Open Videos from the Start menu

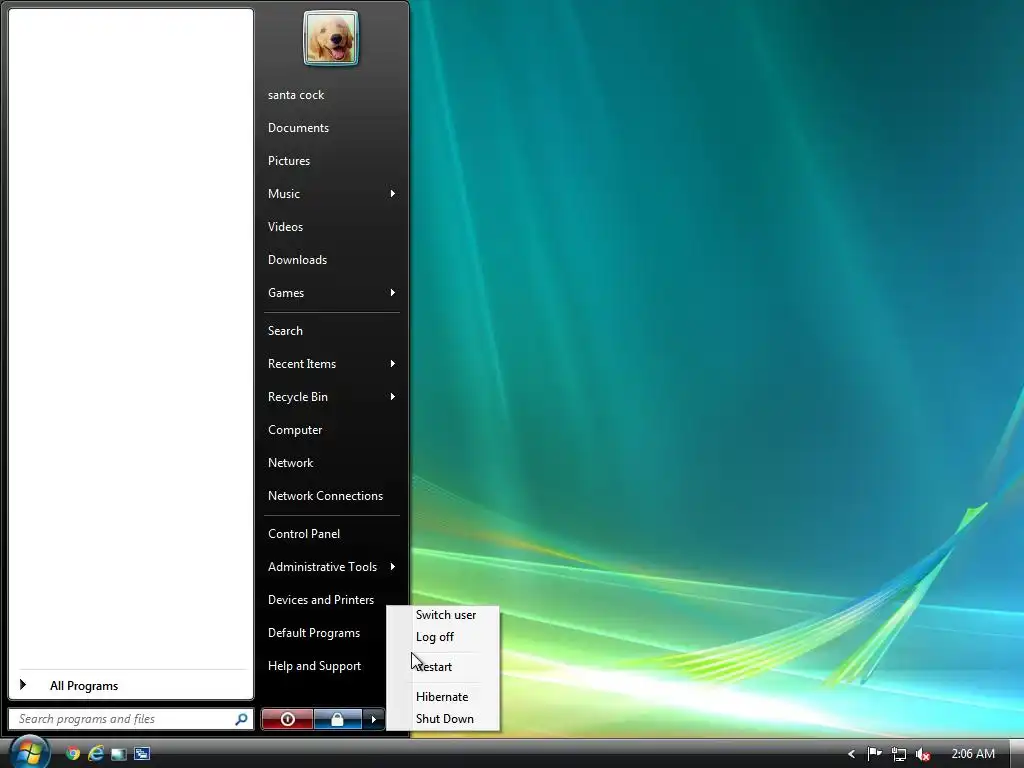point(285,227)
